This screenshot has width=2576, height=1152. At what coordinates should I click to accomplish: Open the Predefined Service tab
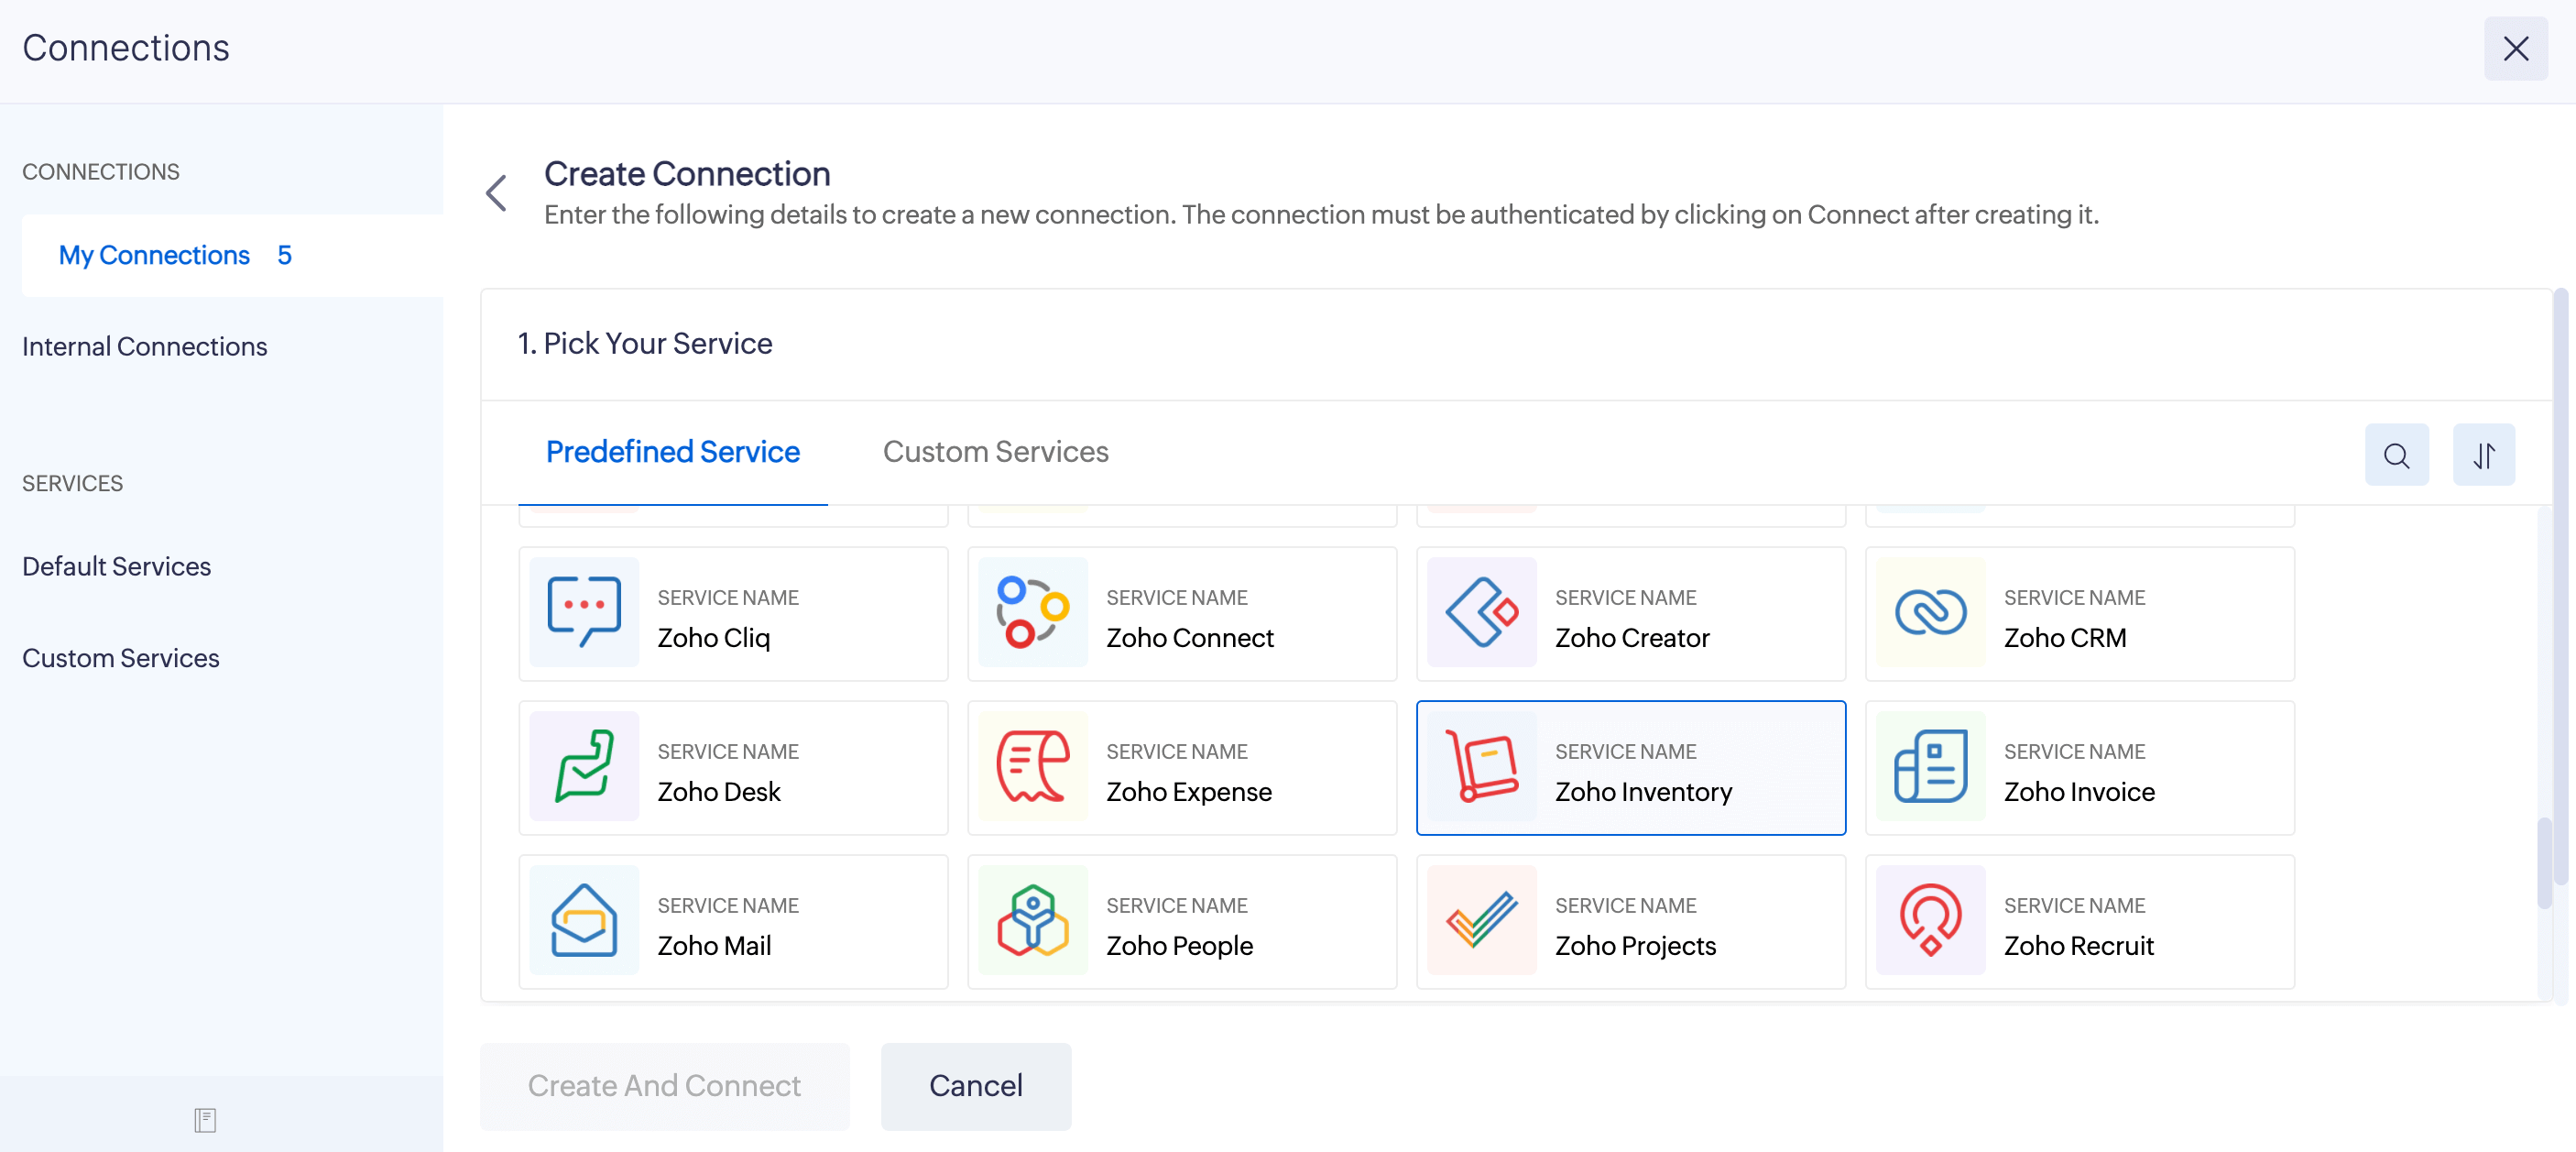click(x=672, y=452)
